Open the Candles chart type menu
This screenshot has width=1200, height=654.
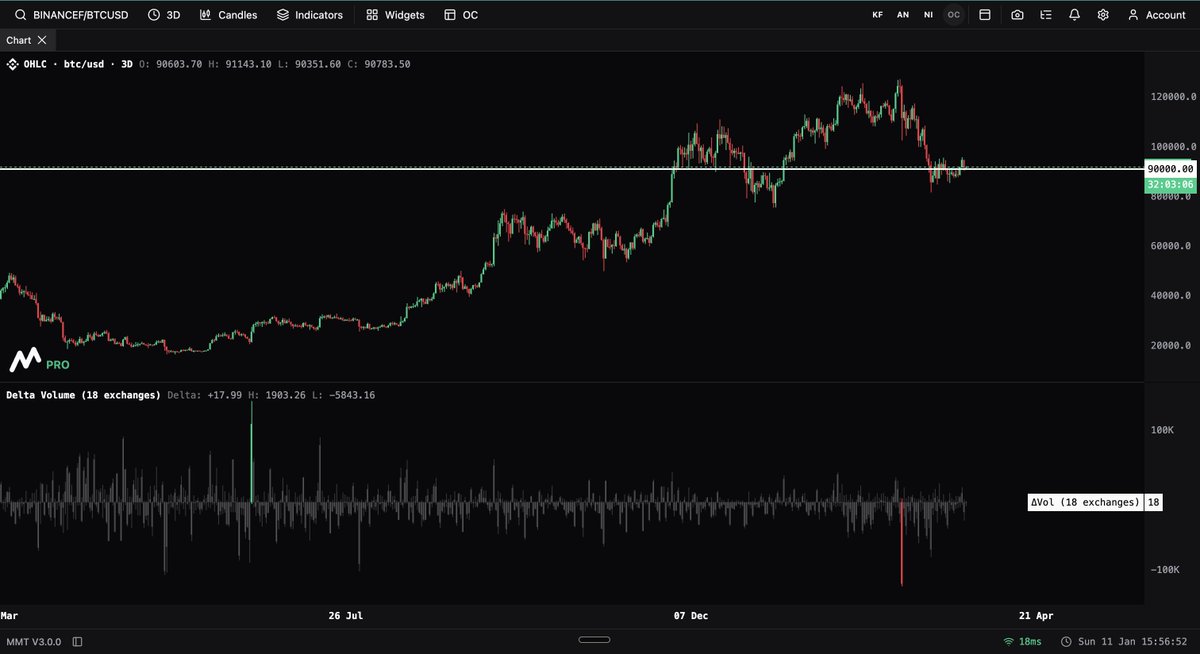(x=228, y=15)
